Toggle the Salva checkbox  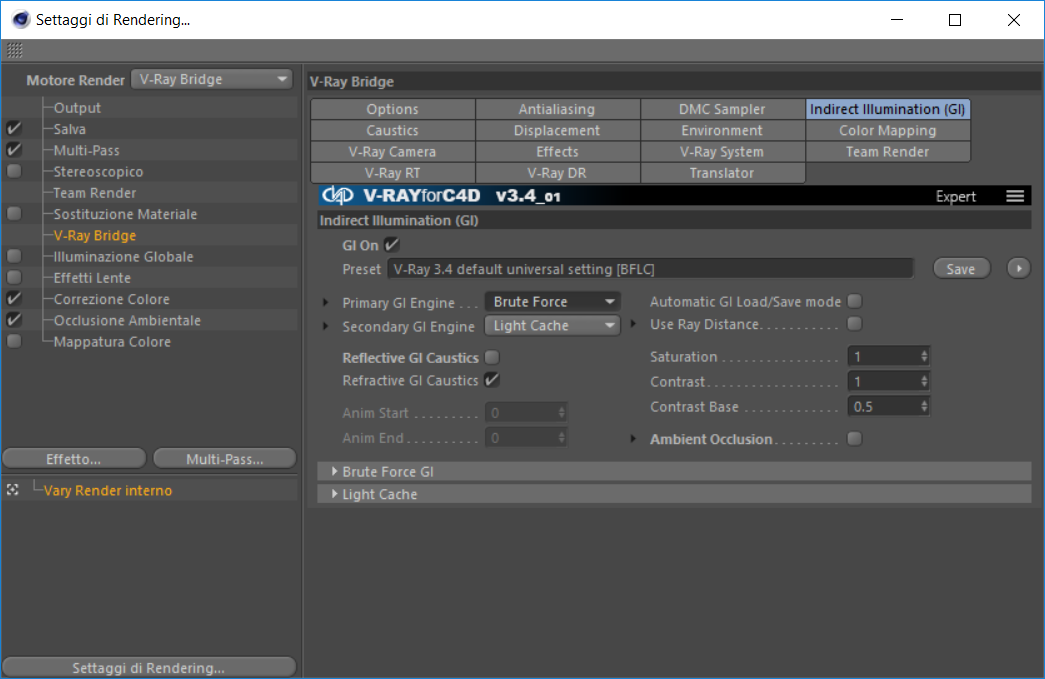click(x=14, y=129)
